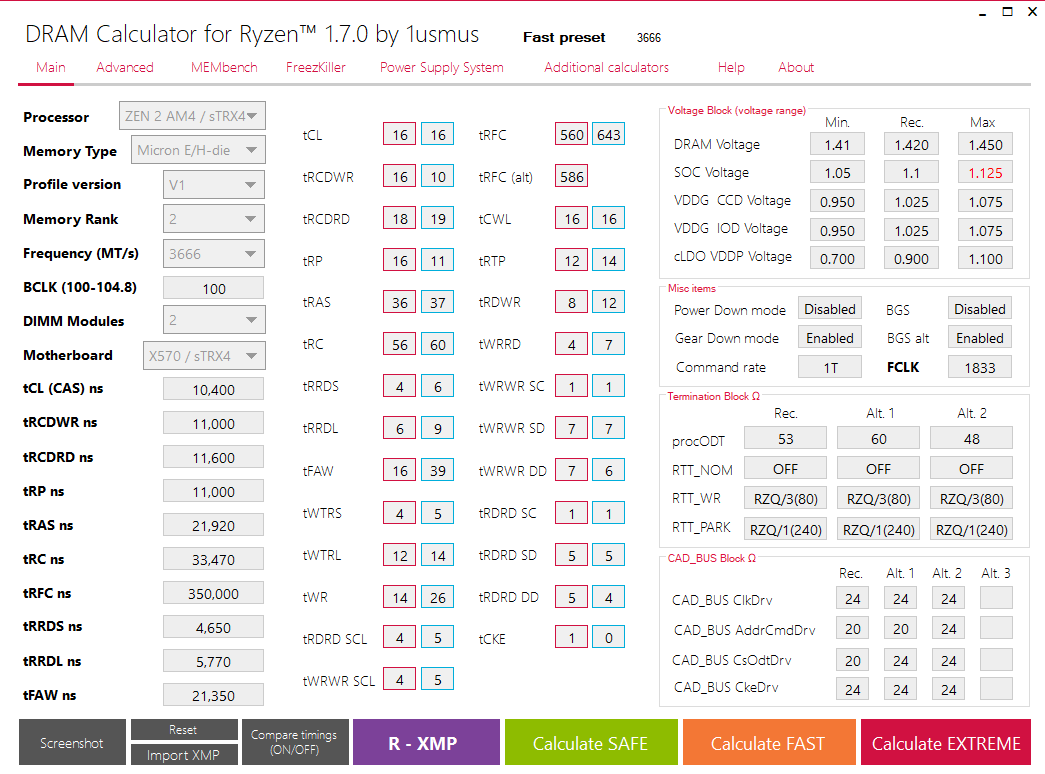Open the Profile version dropdown

pyautogui.click(x=214, y=185)
